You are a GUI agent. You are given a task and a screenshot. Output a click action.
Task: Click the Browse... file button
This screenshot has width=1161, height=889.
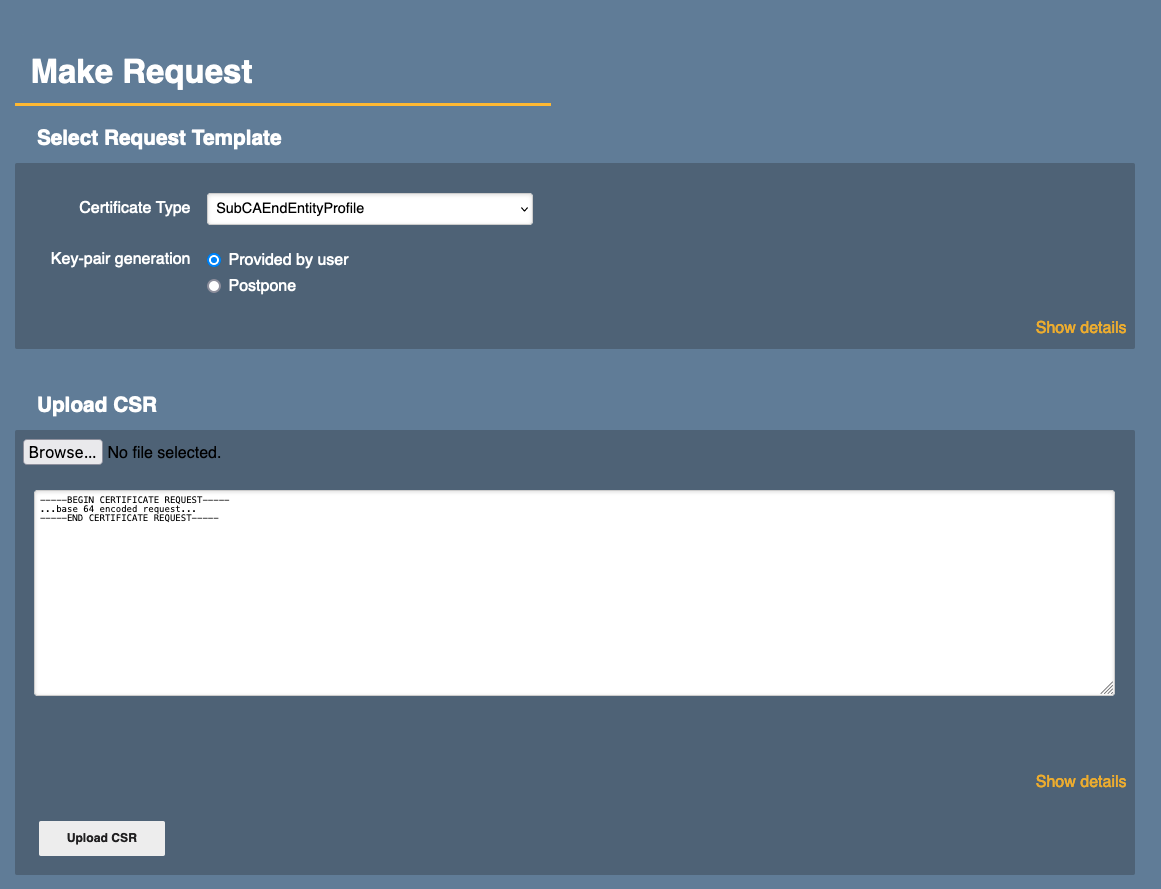[62, 453]
